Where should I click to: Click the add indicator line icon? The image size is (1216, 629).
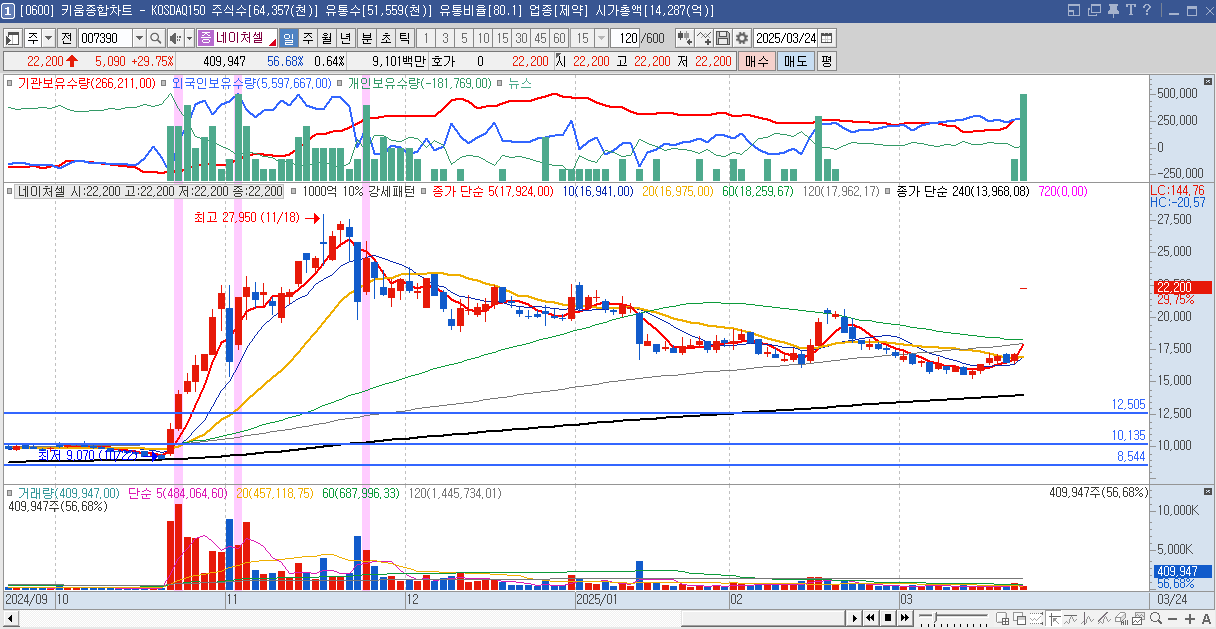click(704, 38)
